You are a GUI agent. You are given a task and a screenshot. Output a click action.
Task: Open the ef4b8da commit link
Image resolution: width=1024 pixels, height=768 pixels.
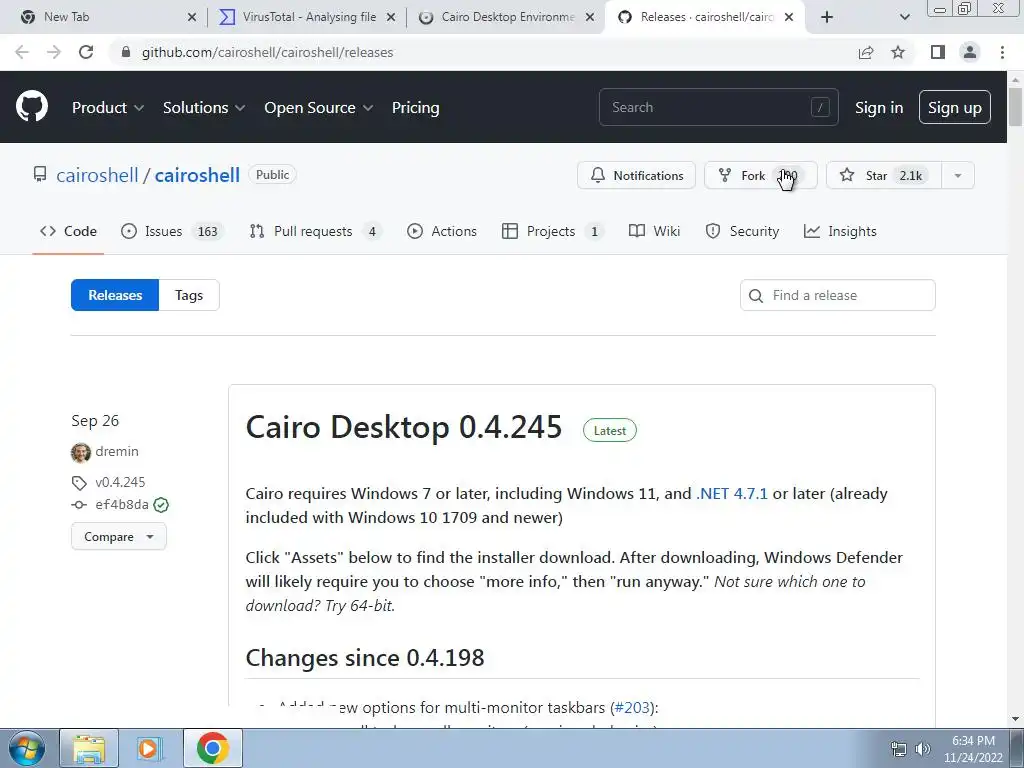121,504
